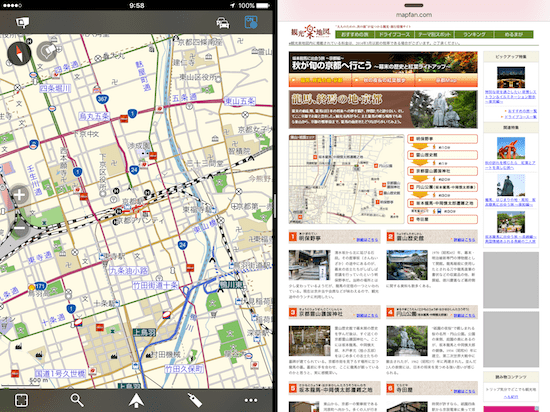Toggle the blue split-view icon in top bar
Image resolution: width=550 pixels, height=412 pixels.
click(x=251, y=22)
